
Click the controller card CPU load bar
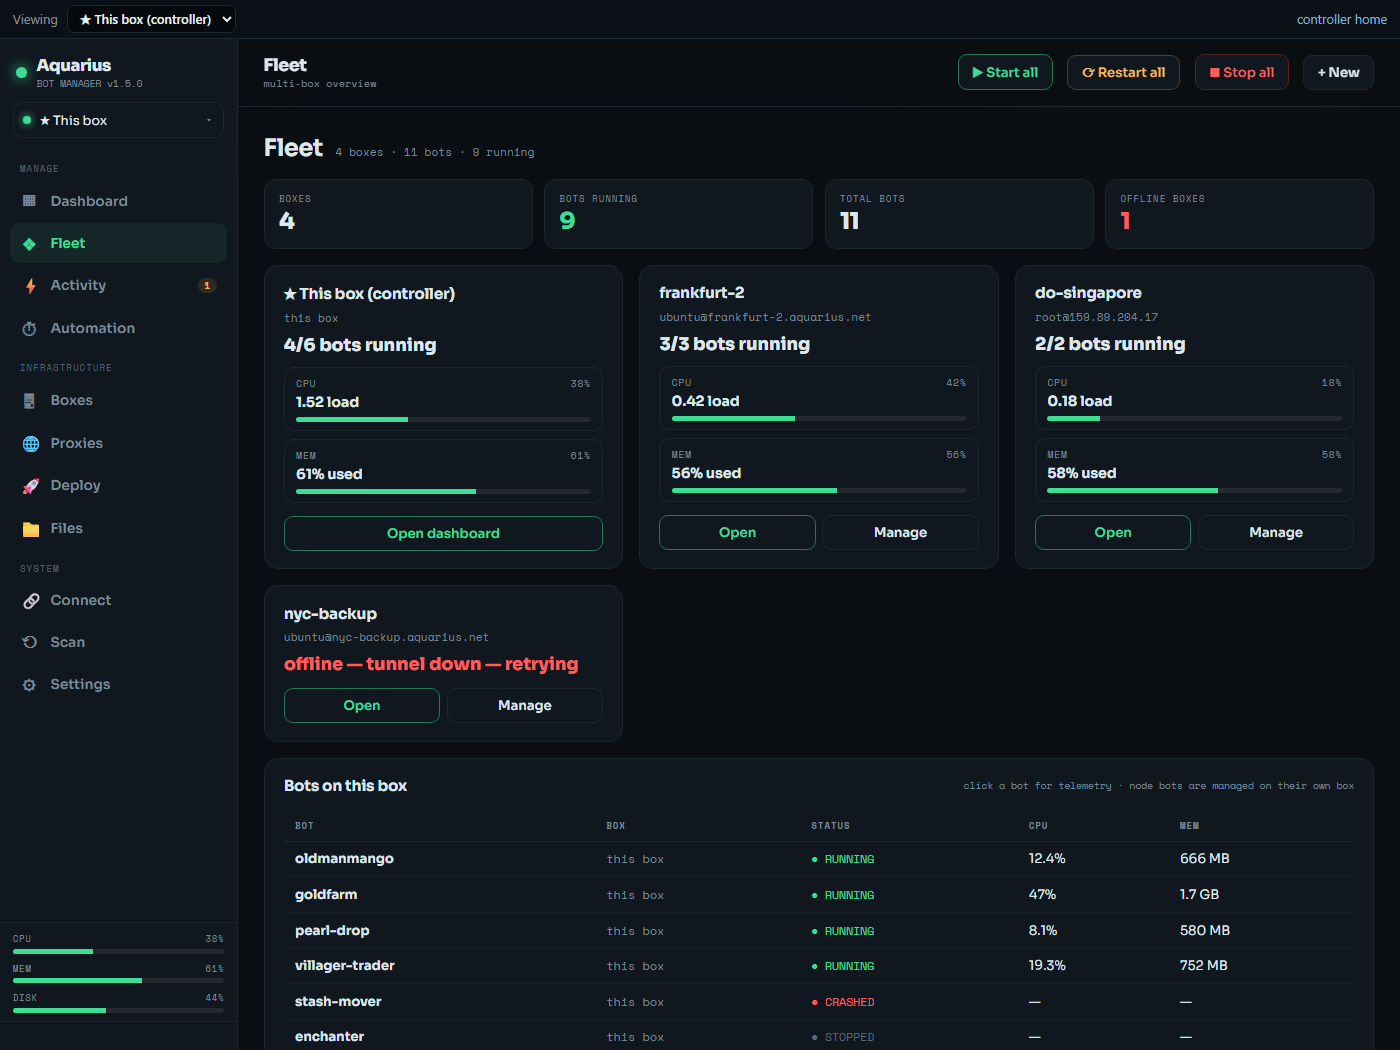(x=443, y=419)
